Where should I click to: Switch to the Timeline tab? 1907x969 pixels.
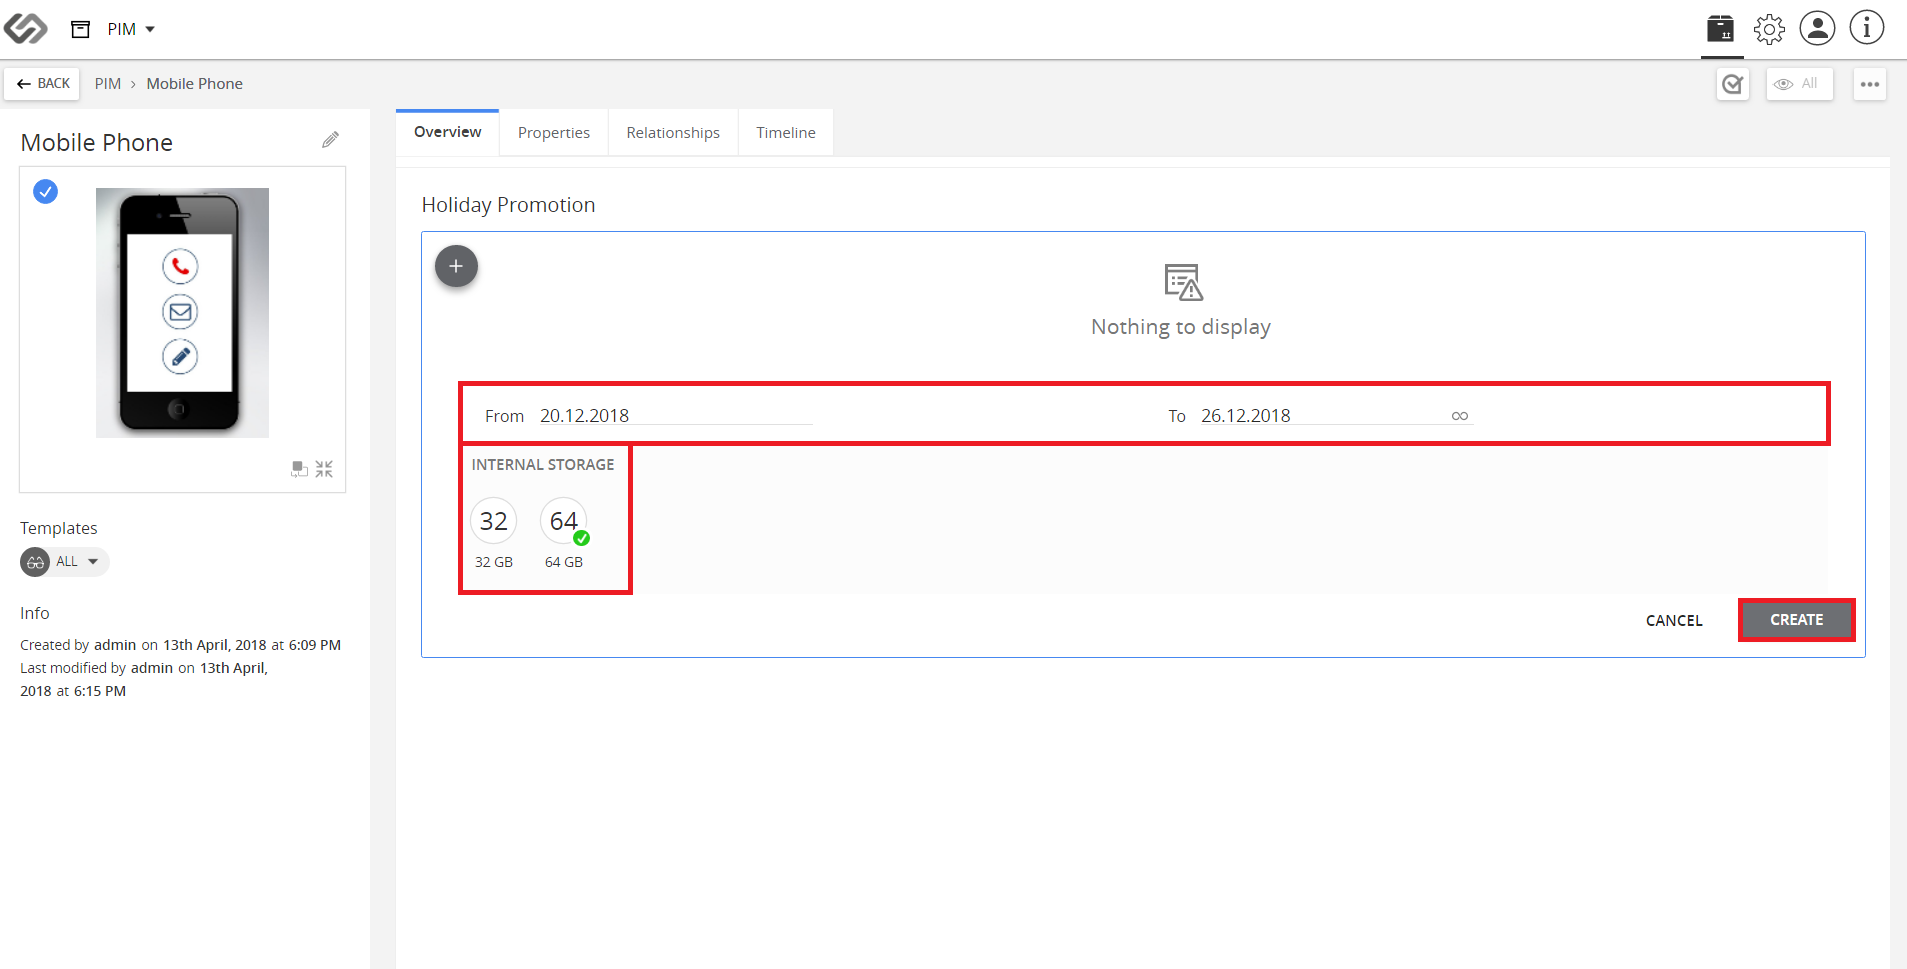(786, 133)
